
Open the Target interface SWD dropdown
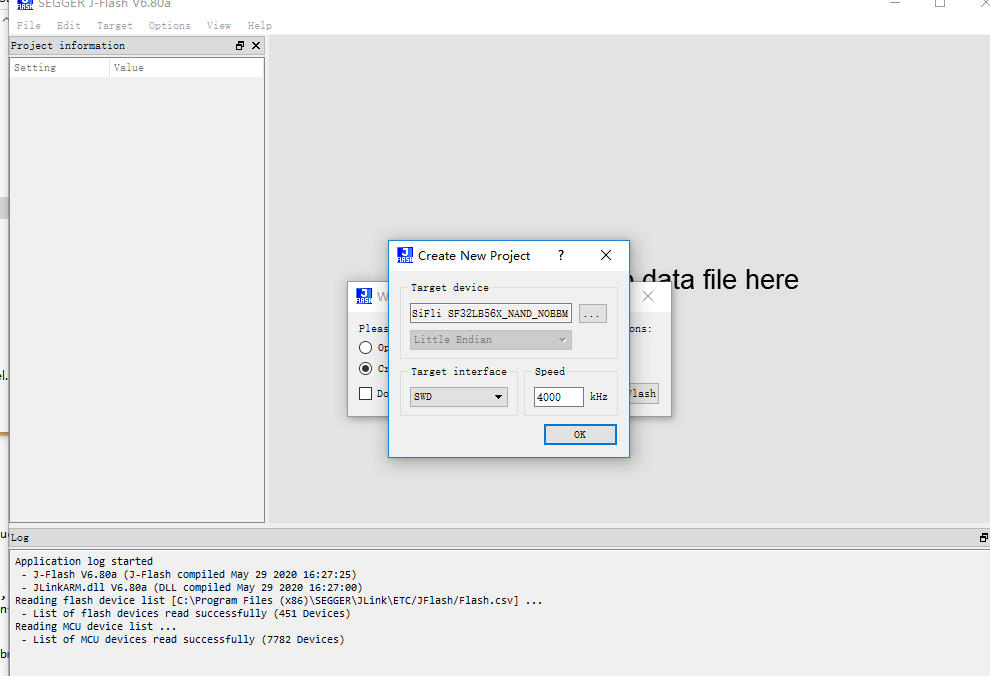click(x=458, y=396)
